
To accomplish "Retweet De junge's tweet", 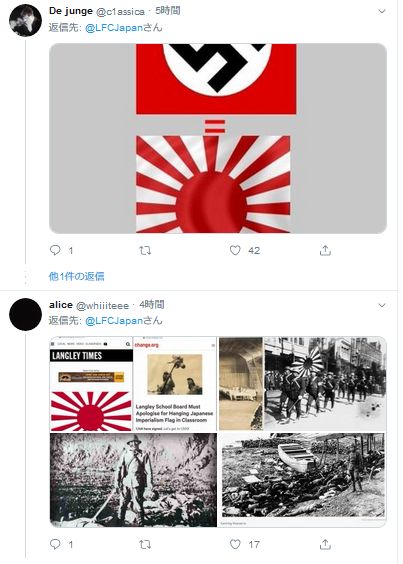I will 145,250.
